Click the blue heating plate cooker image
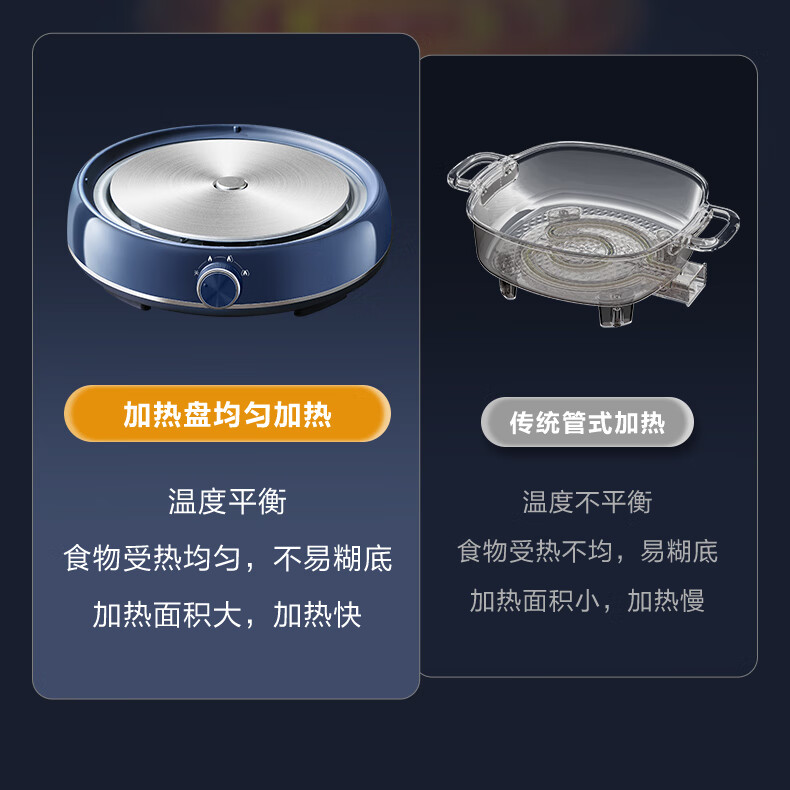The image size is (790, 790). click(229, 220)
